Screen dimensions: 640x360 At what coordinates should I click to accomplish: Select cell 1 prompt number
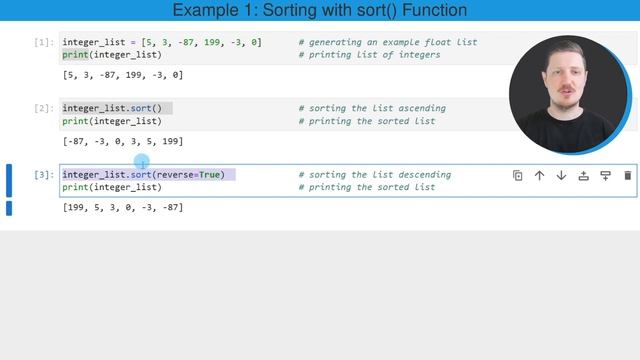point(44,42)
